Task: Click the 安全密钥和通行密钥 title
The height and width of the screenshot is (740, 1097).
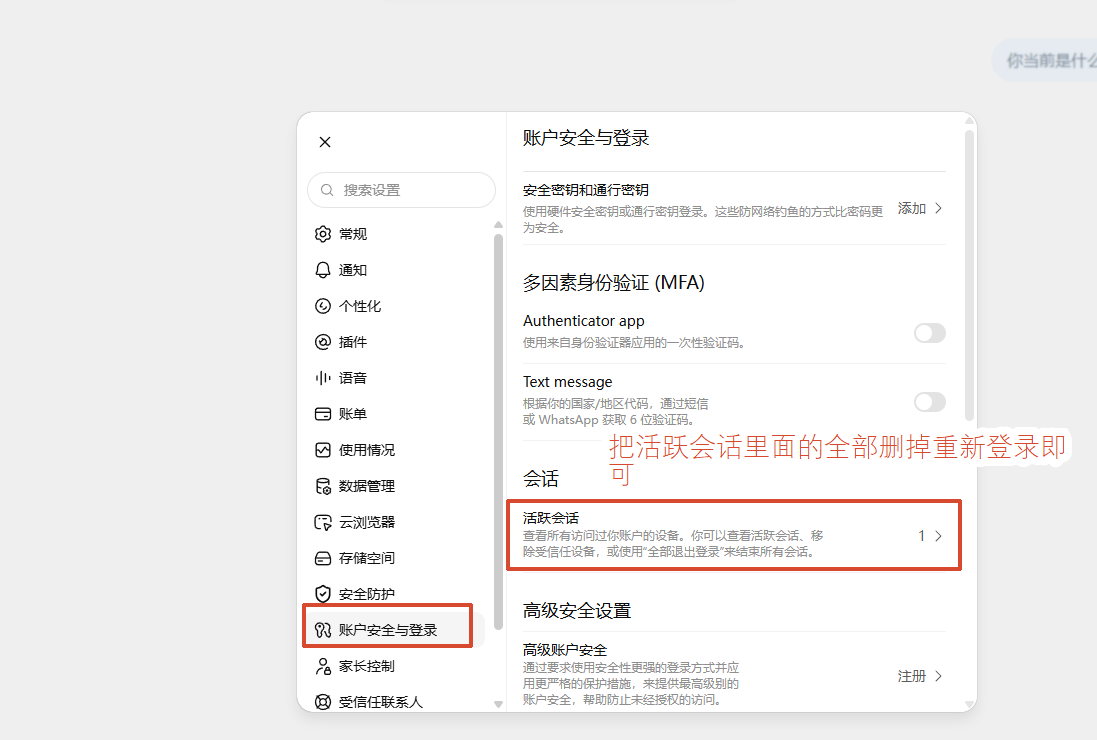Action: point(586,190)
